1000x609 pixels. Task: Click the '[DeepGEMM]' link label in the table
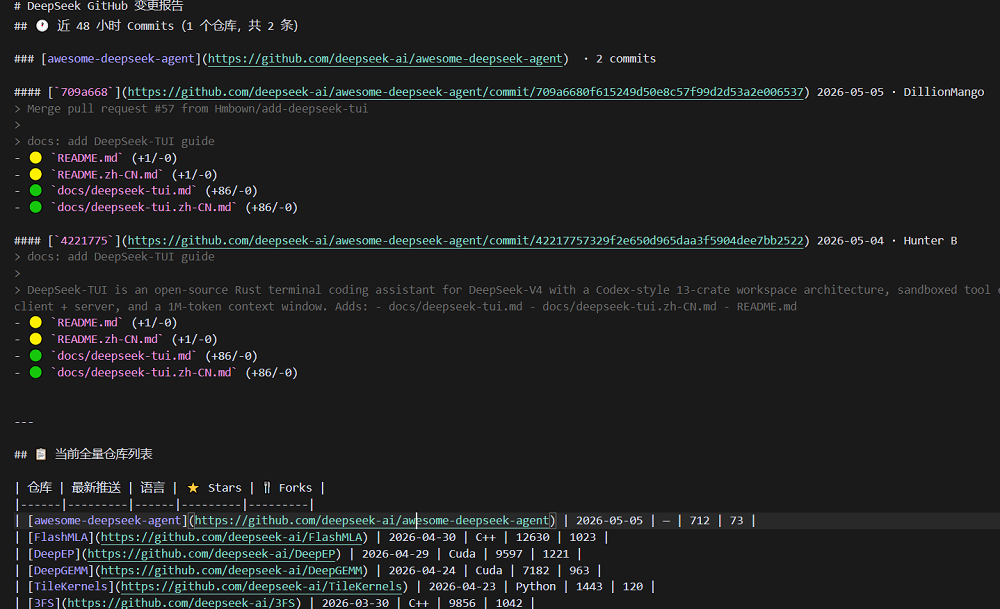click(x=61, y=570)
